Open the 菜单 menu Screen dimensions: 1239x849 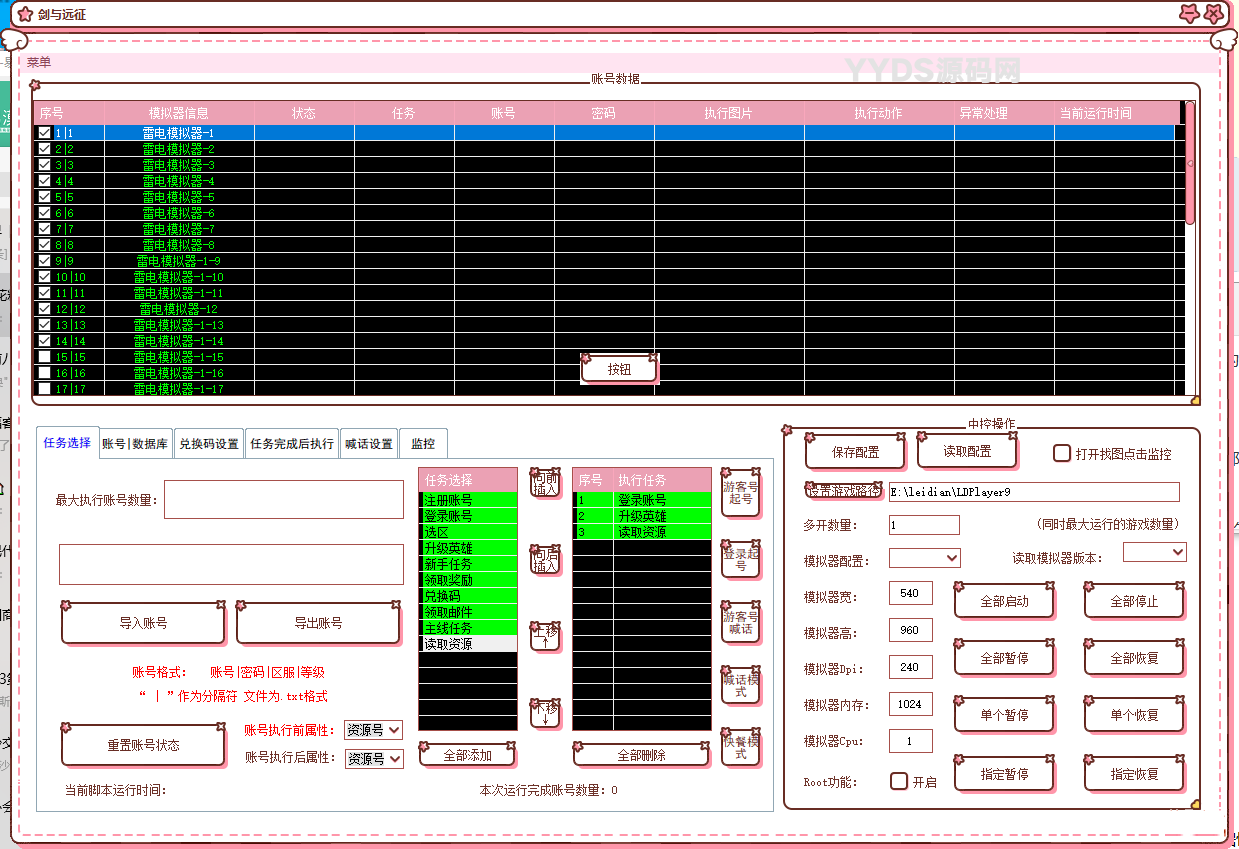pos(39,62)
